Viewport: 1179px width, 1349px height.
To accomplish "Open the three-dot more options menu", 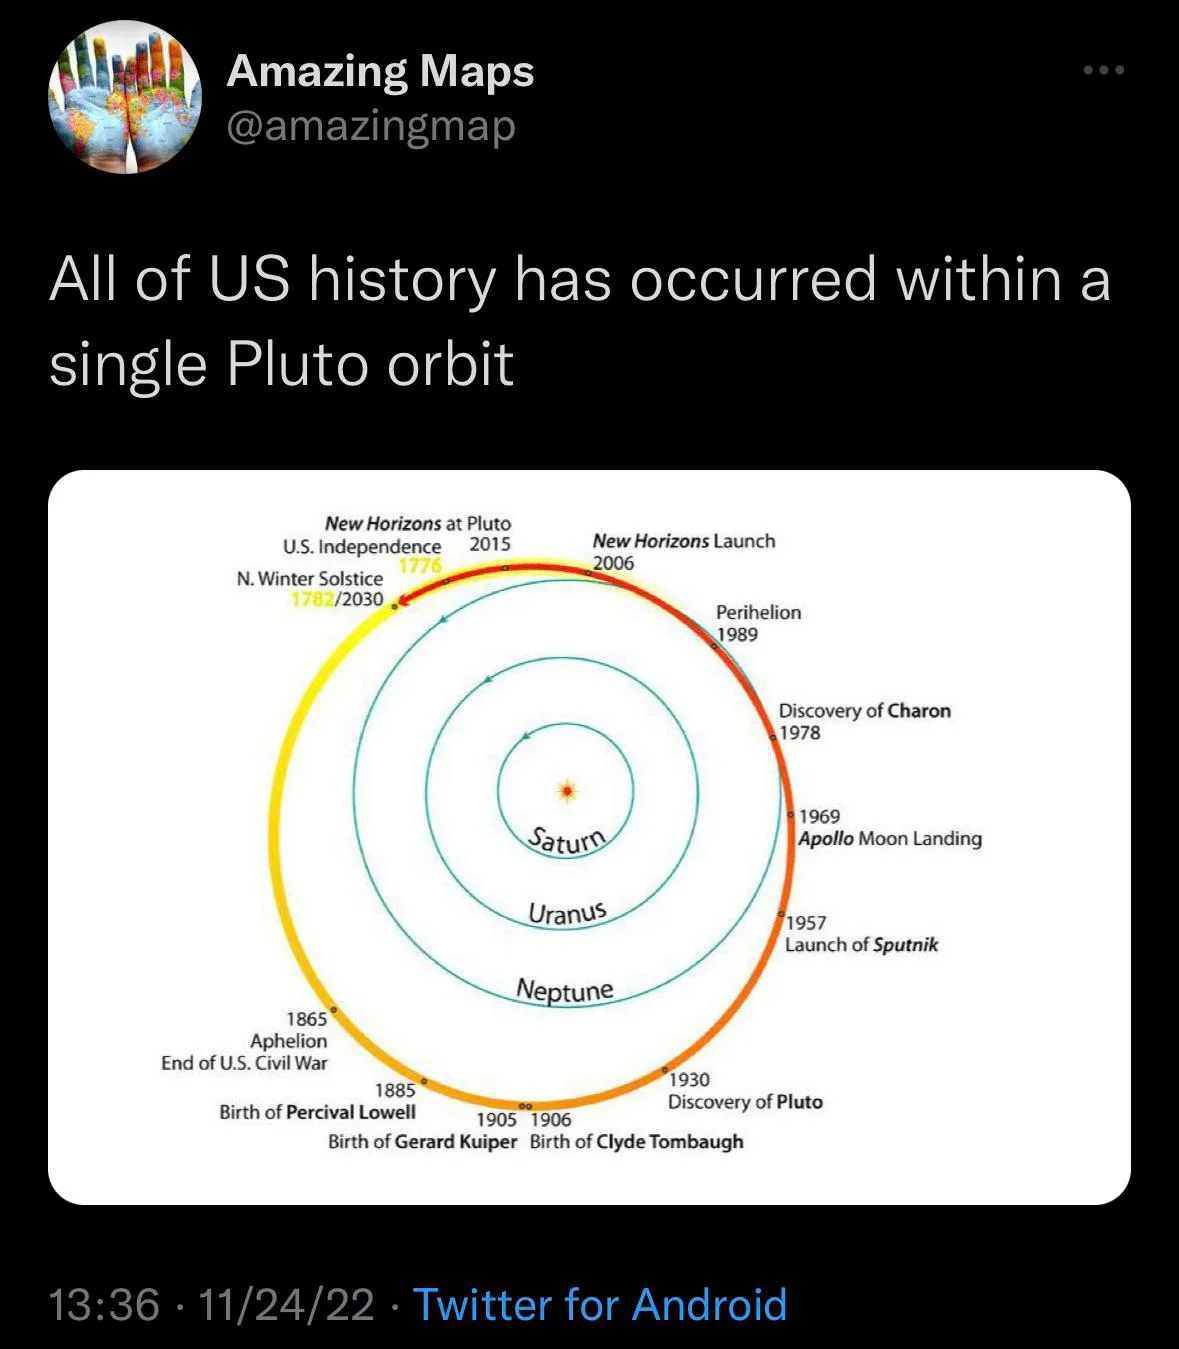I will pos(1104,70).
